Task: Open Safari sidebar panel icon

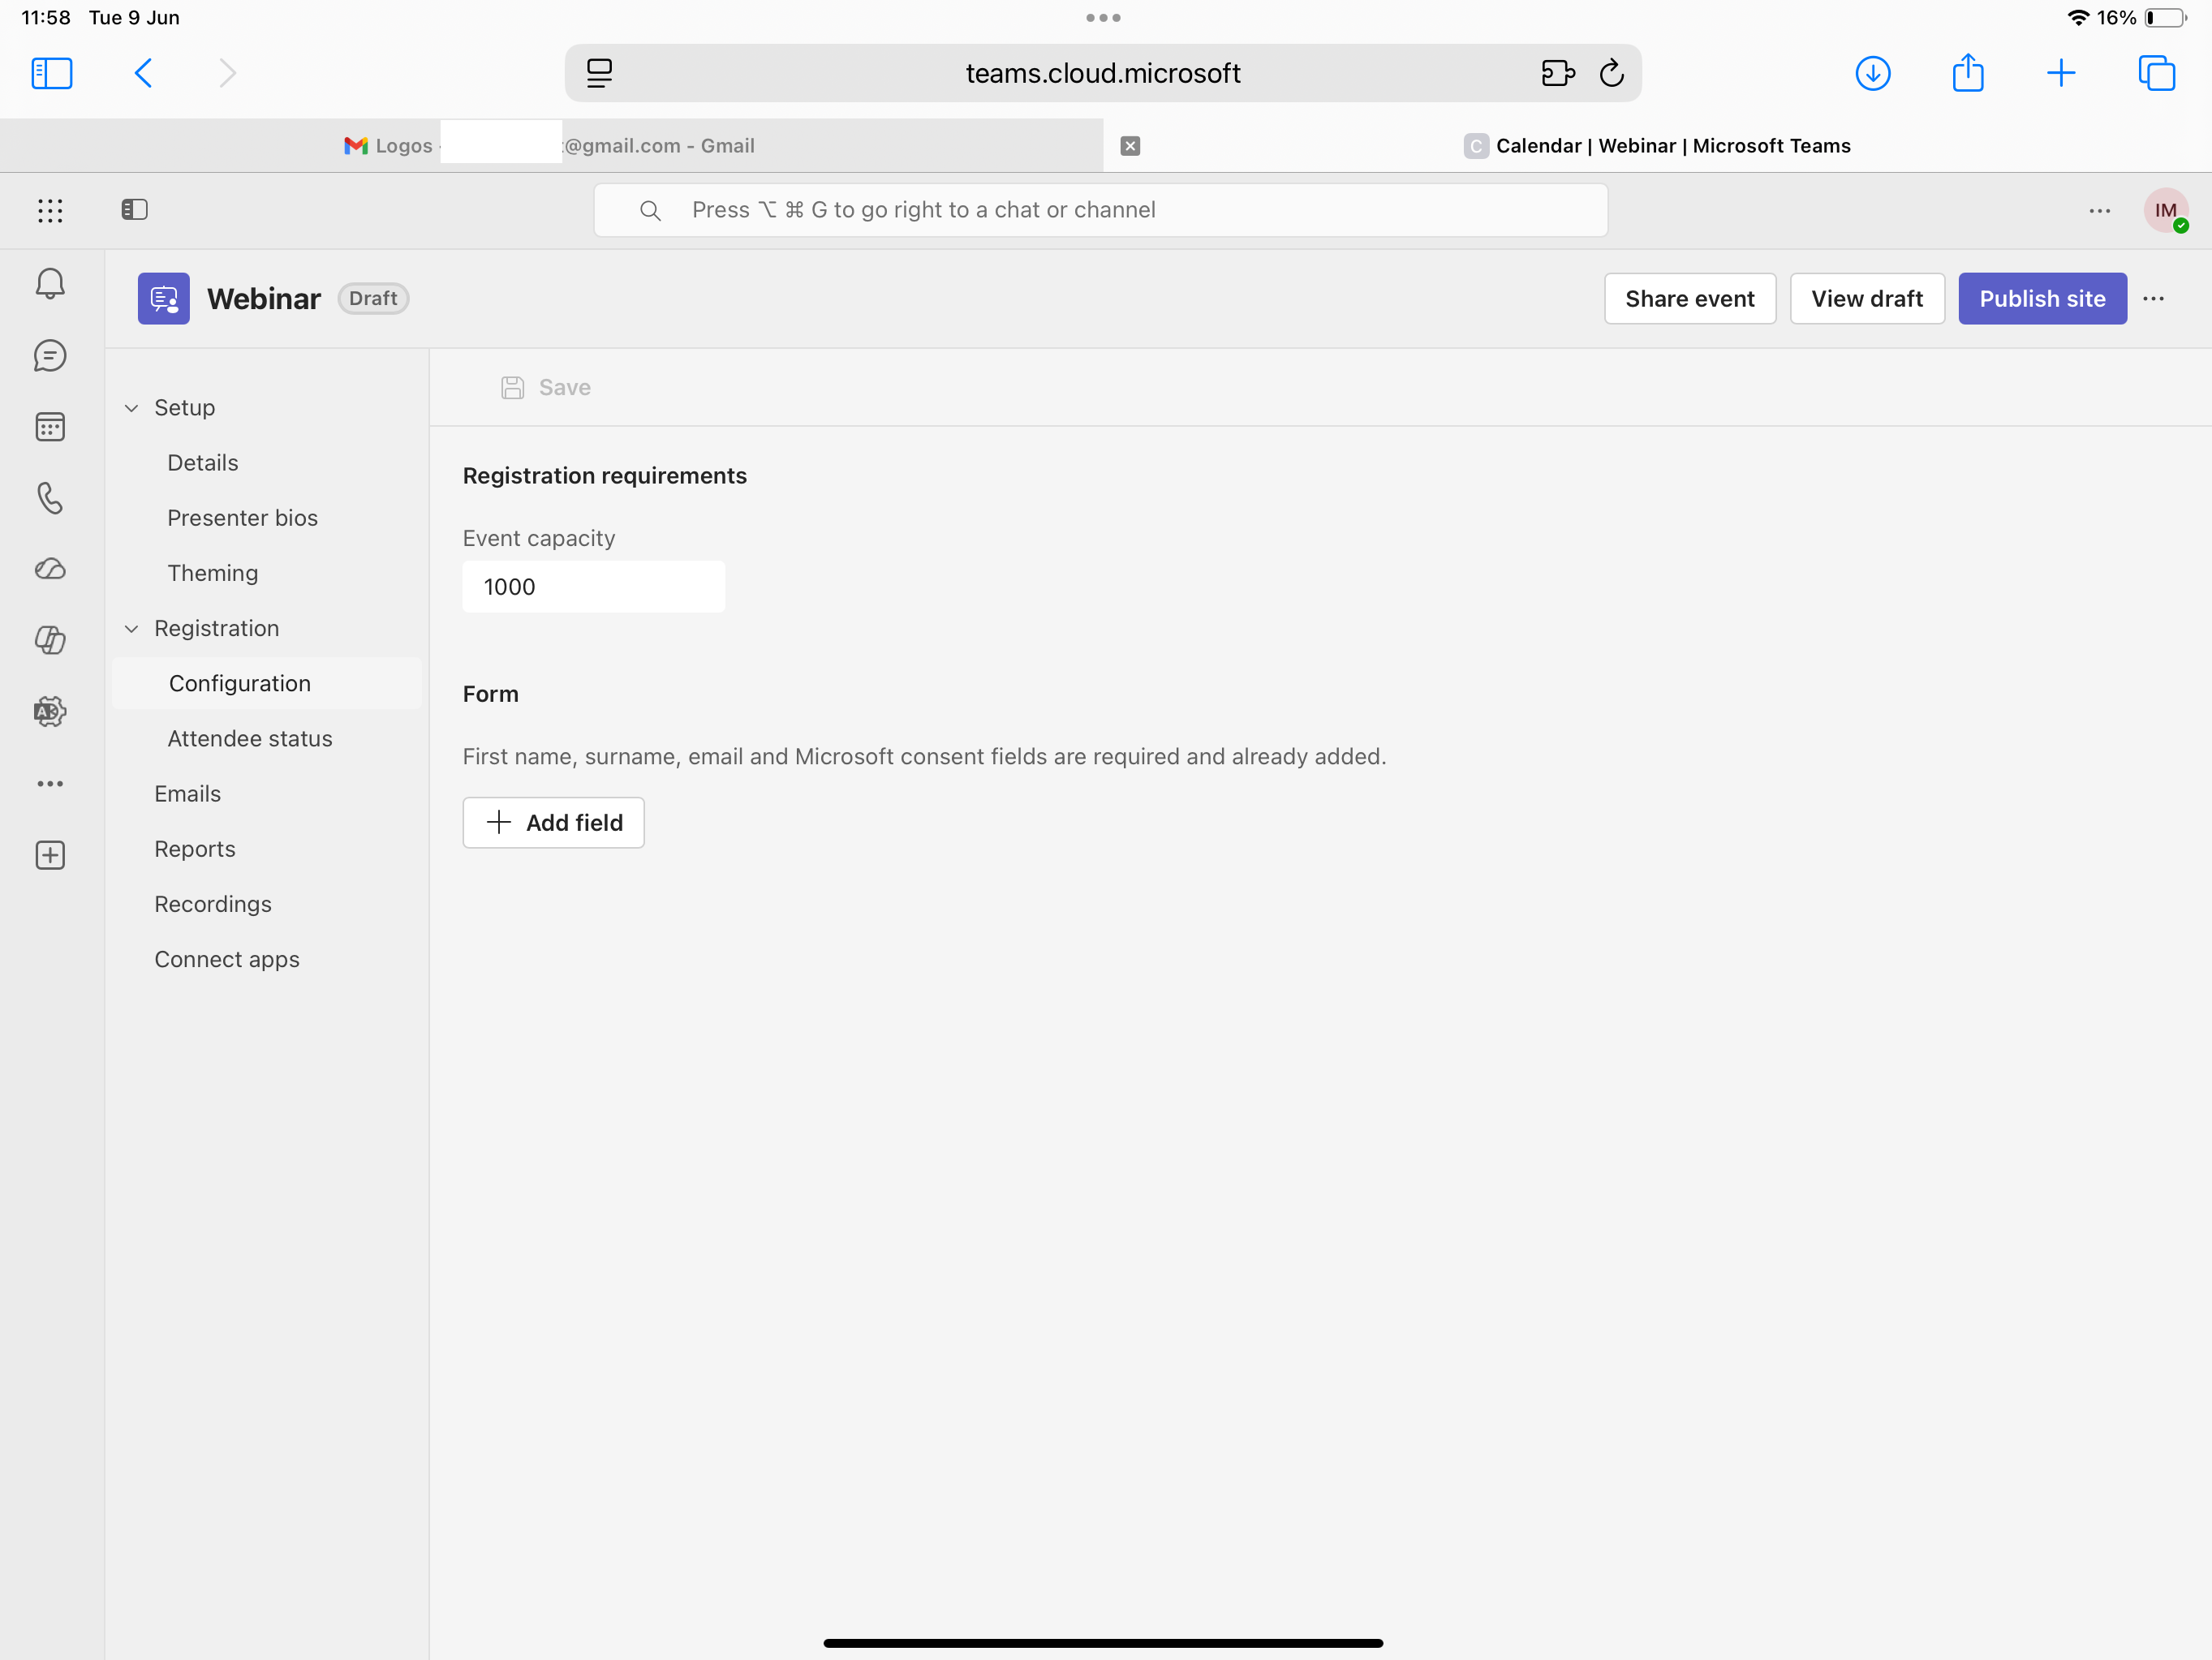Action: click(x=52, y=73)
